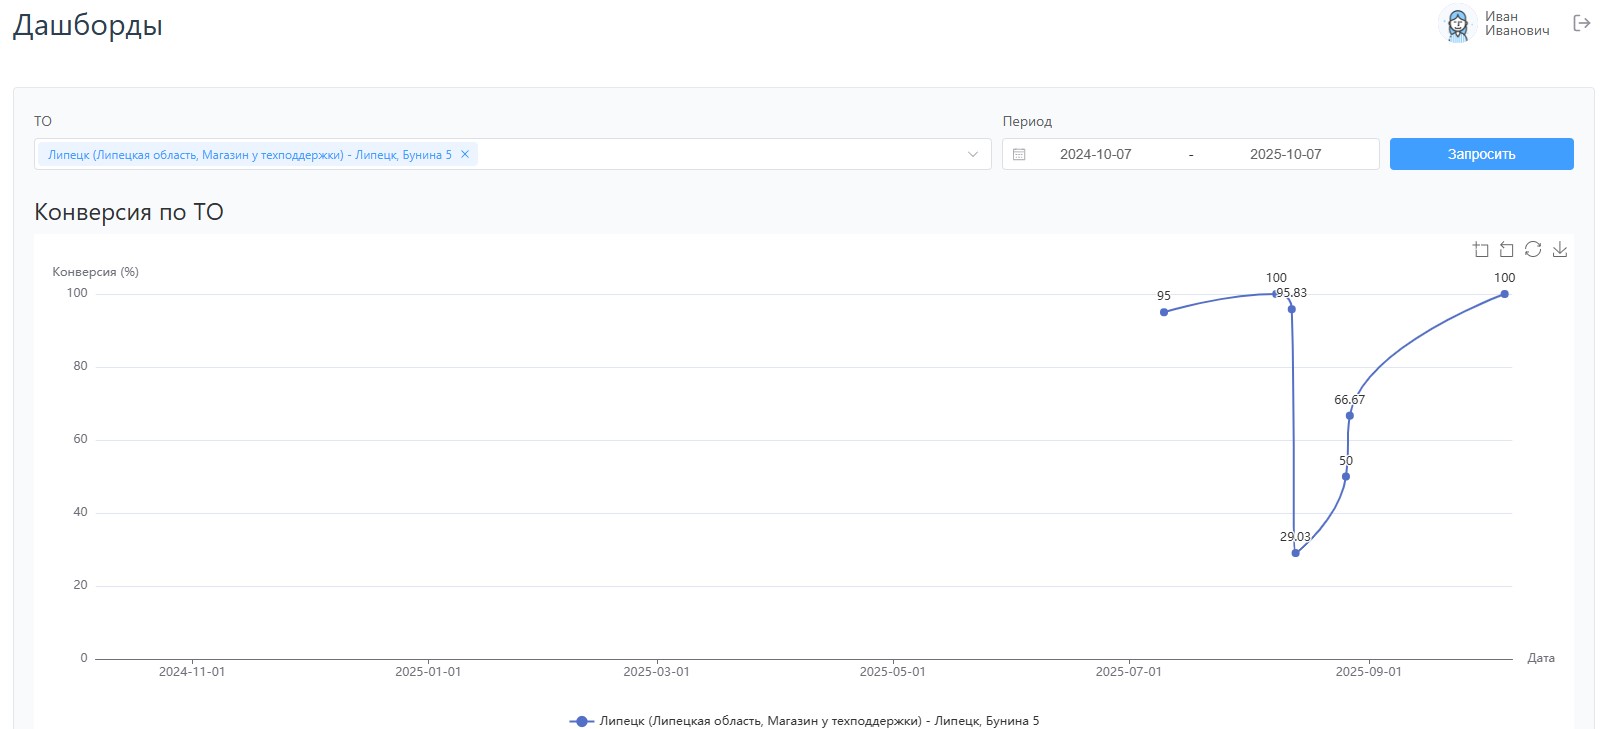Download the chart as an image
The height and width of the screenshot is (729, 1602).
point(1559,250)
